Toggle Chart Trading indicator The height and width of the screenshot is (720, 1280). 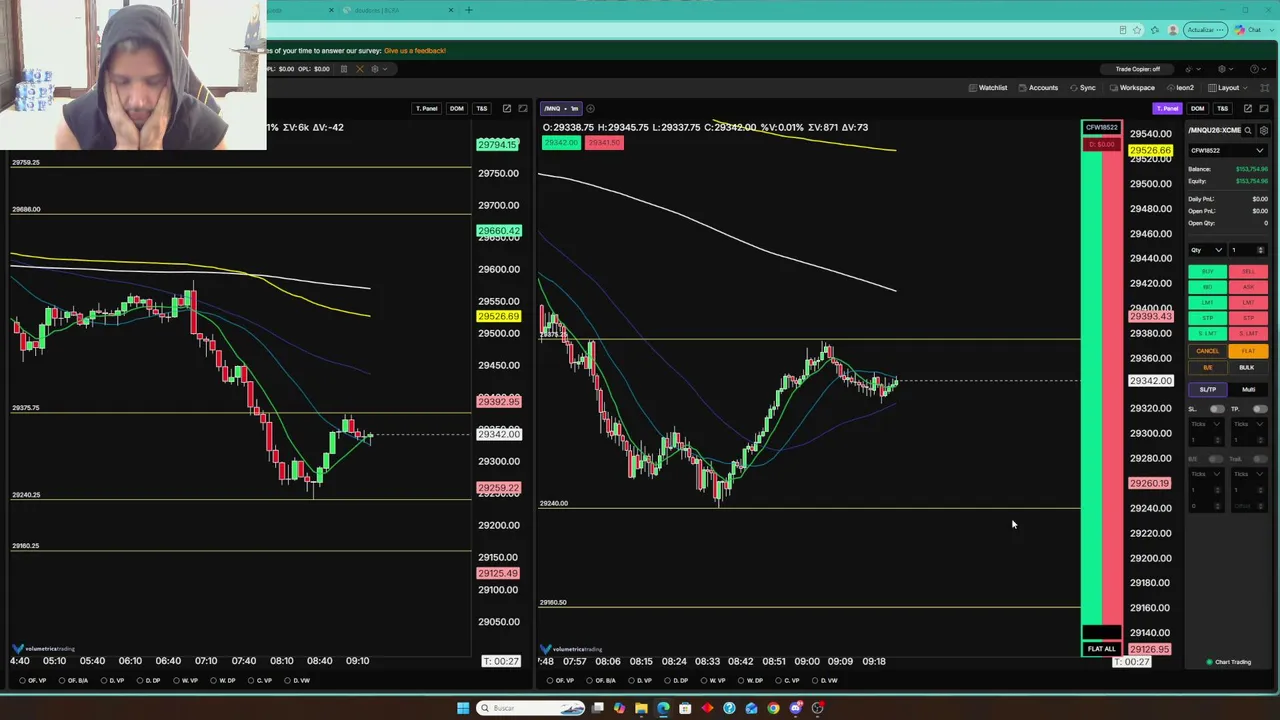[1229, 662]
